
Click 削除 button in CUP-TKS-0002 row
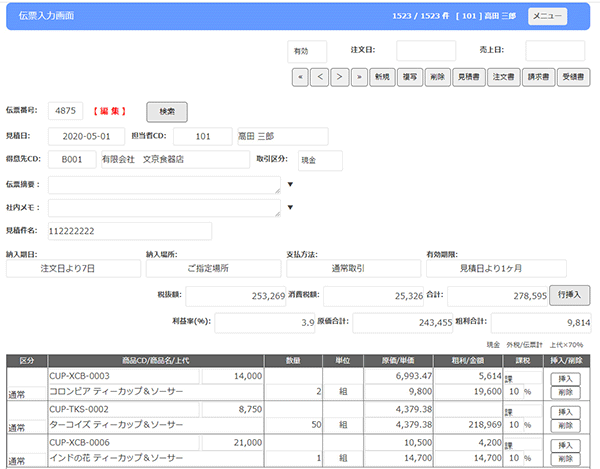tap(566, 426)
